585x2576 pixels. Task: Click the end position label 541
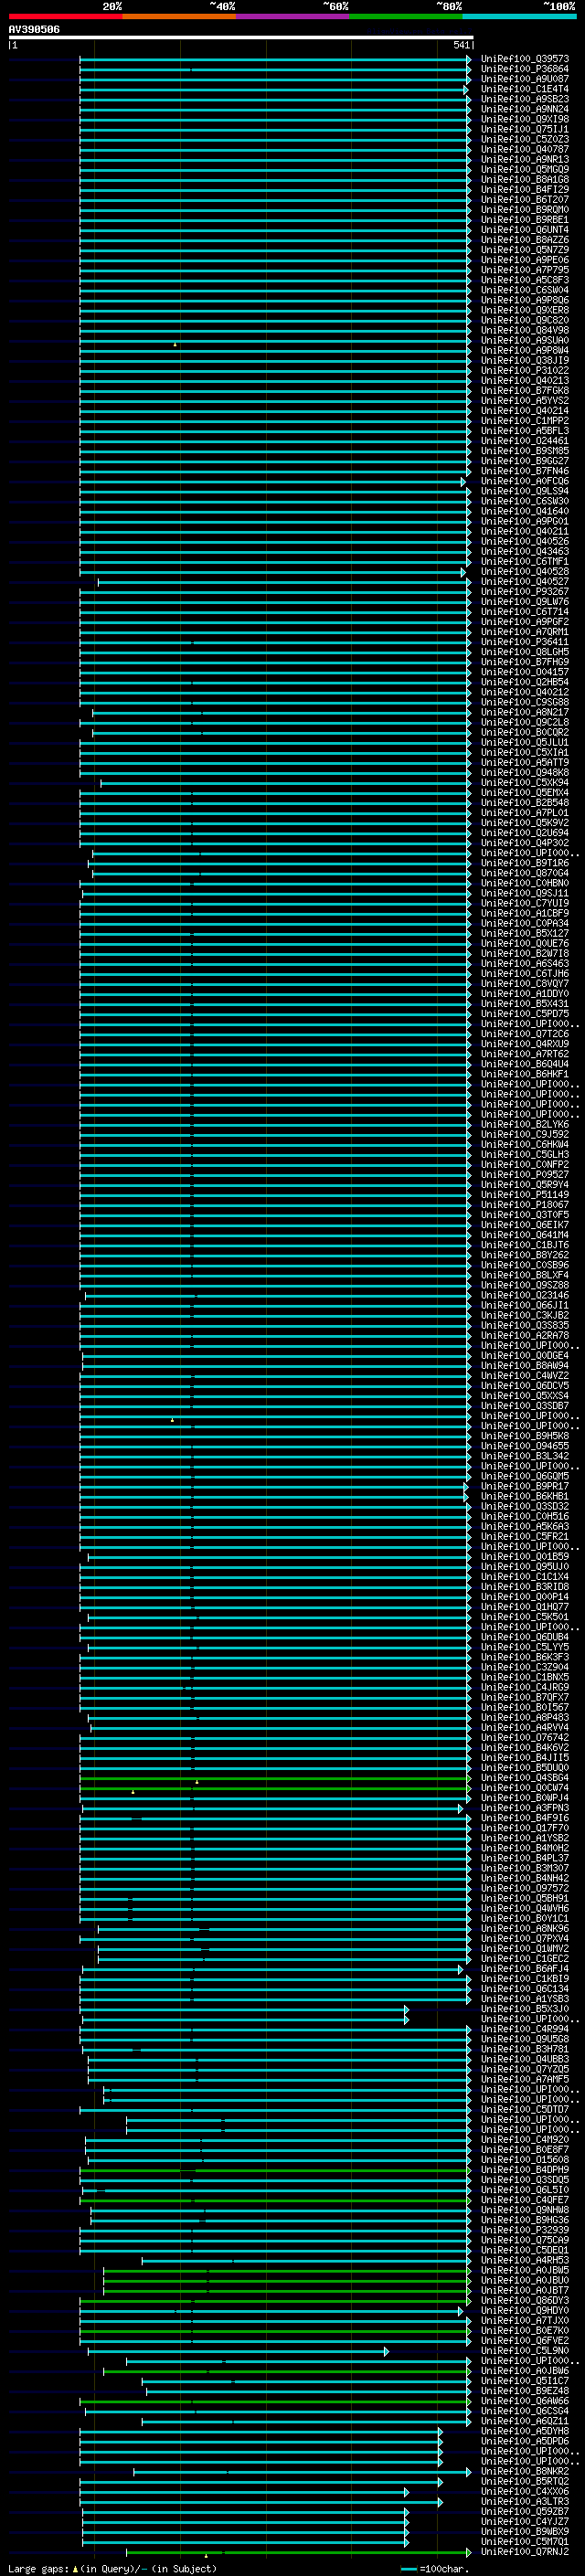coord(461,45)
